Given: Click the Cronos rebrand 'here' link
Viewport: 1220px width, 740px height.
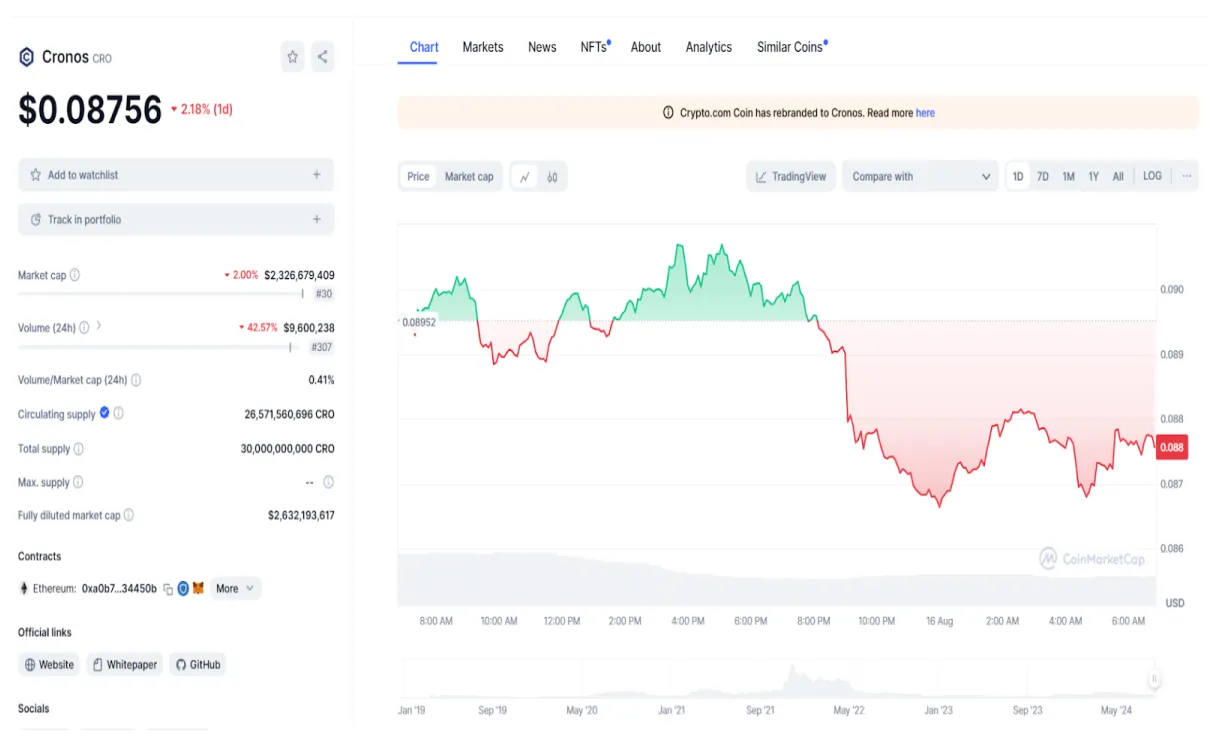Looking at the screenshot, I should (x=925, y=112).
